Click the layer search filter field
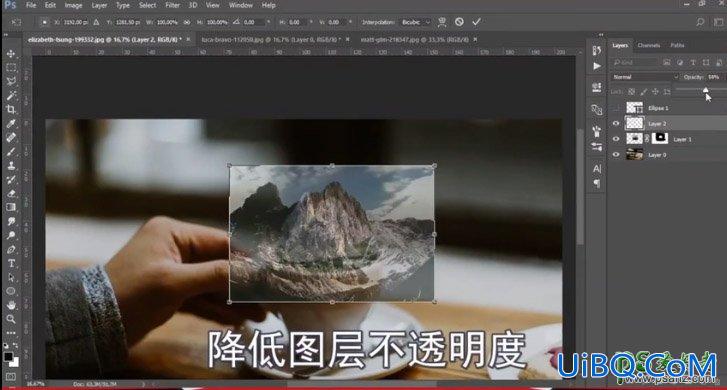 [x=635, y=62]
